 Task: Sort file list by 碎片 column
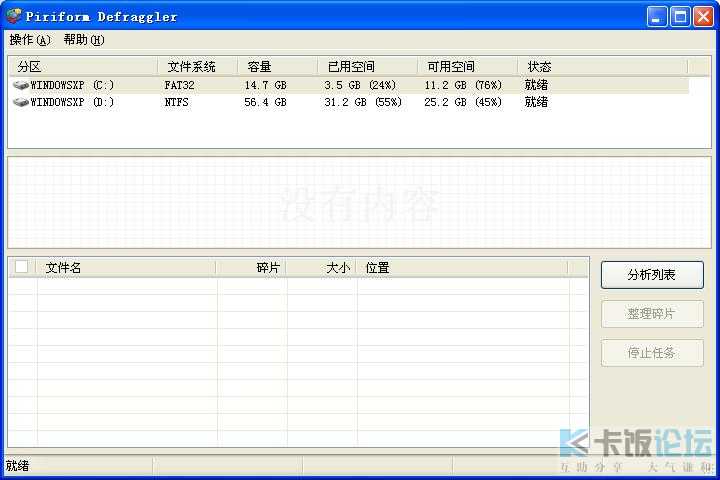click(x=251, y=268)
